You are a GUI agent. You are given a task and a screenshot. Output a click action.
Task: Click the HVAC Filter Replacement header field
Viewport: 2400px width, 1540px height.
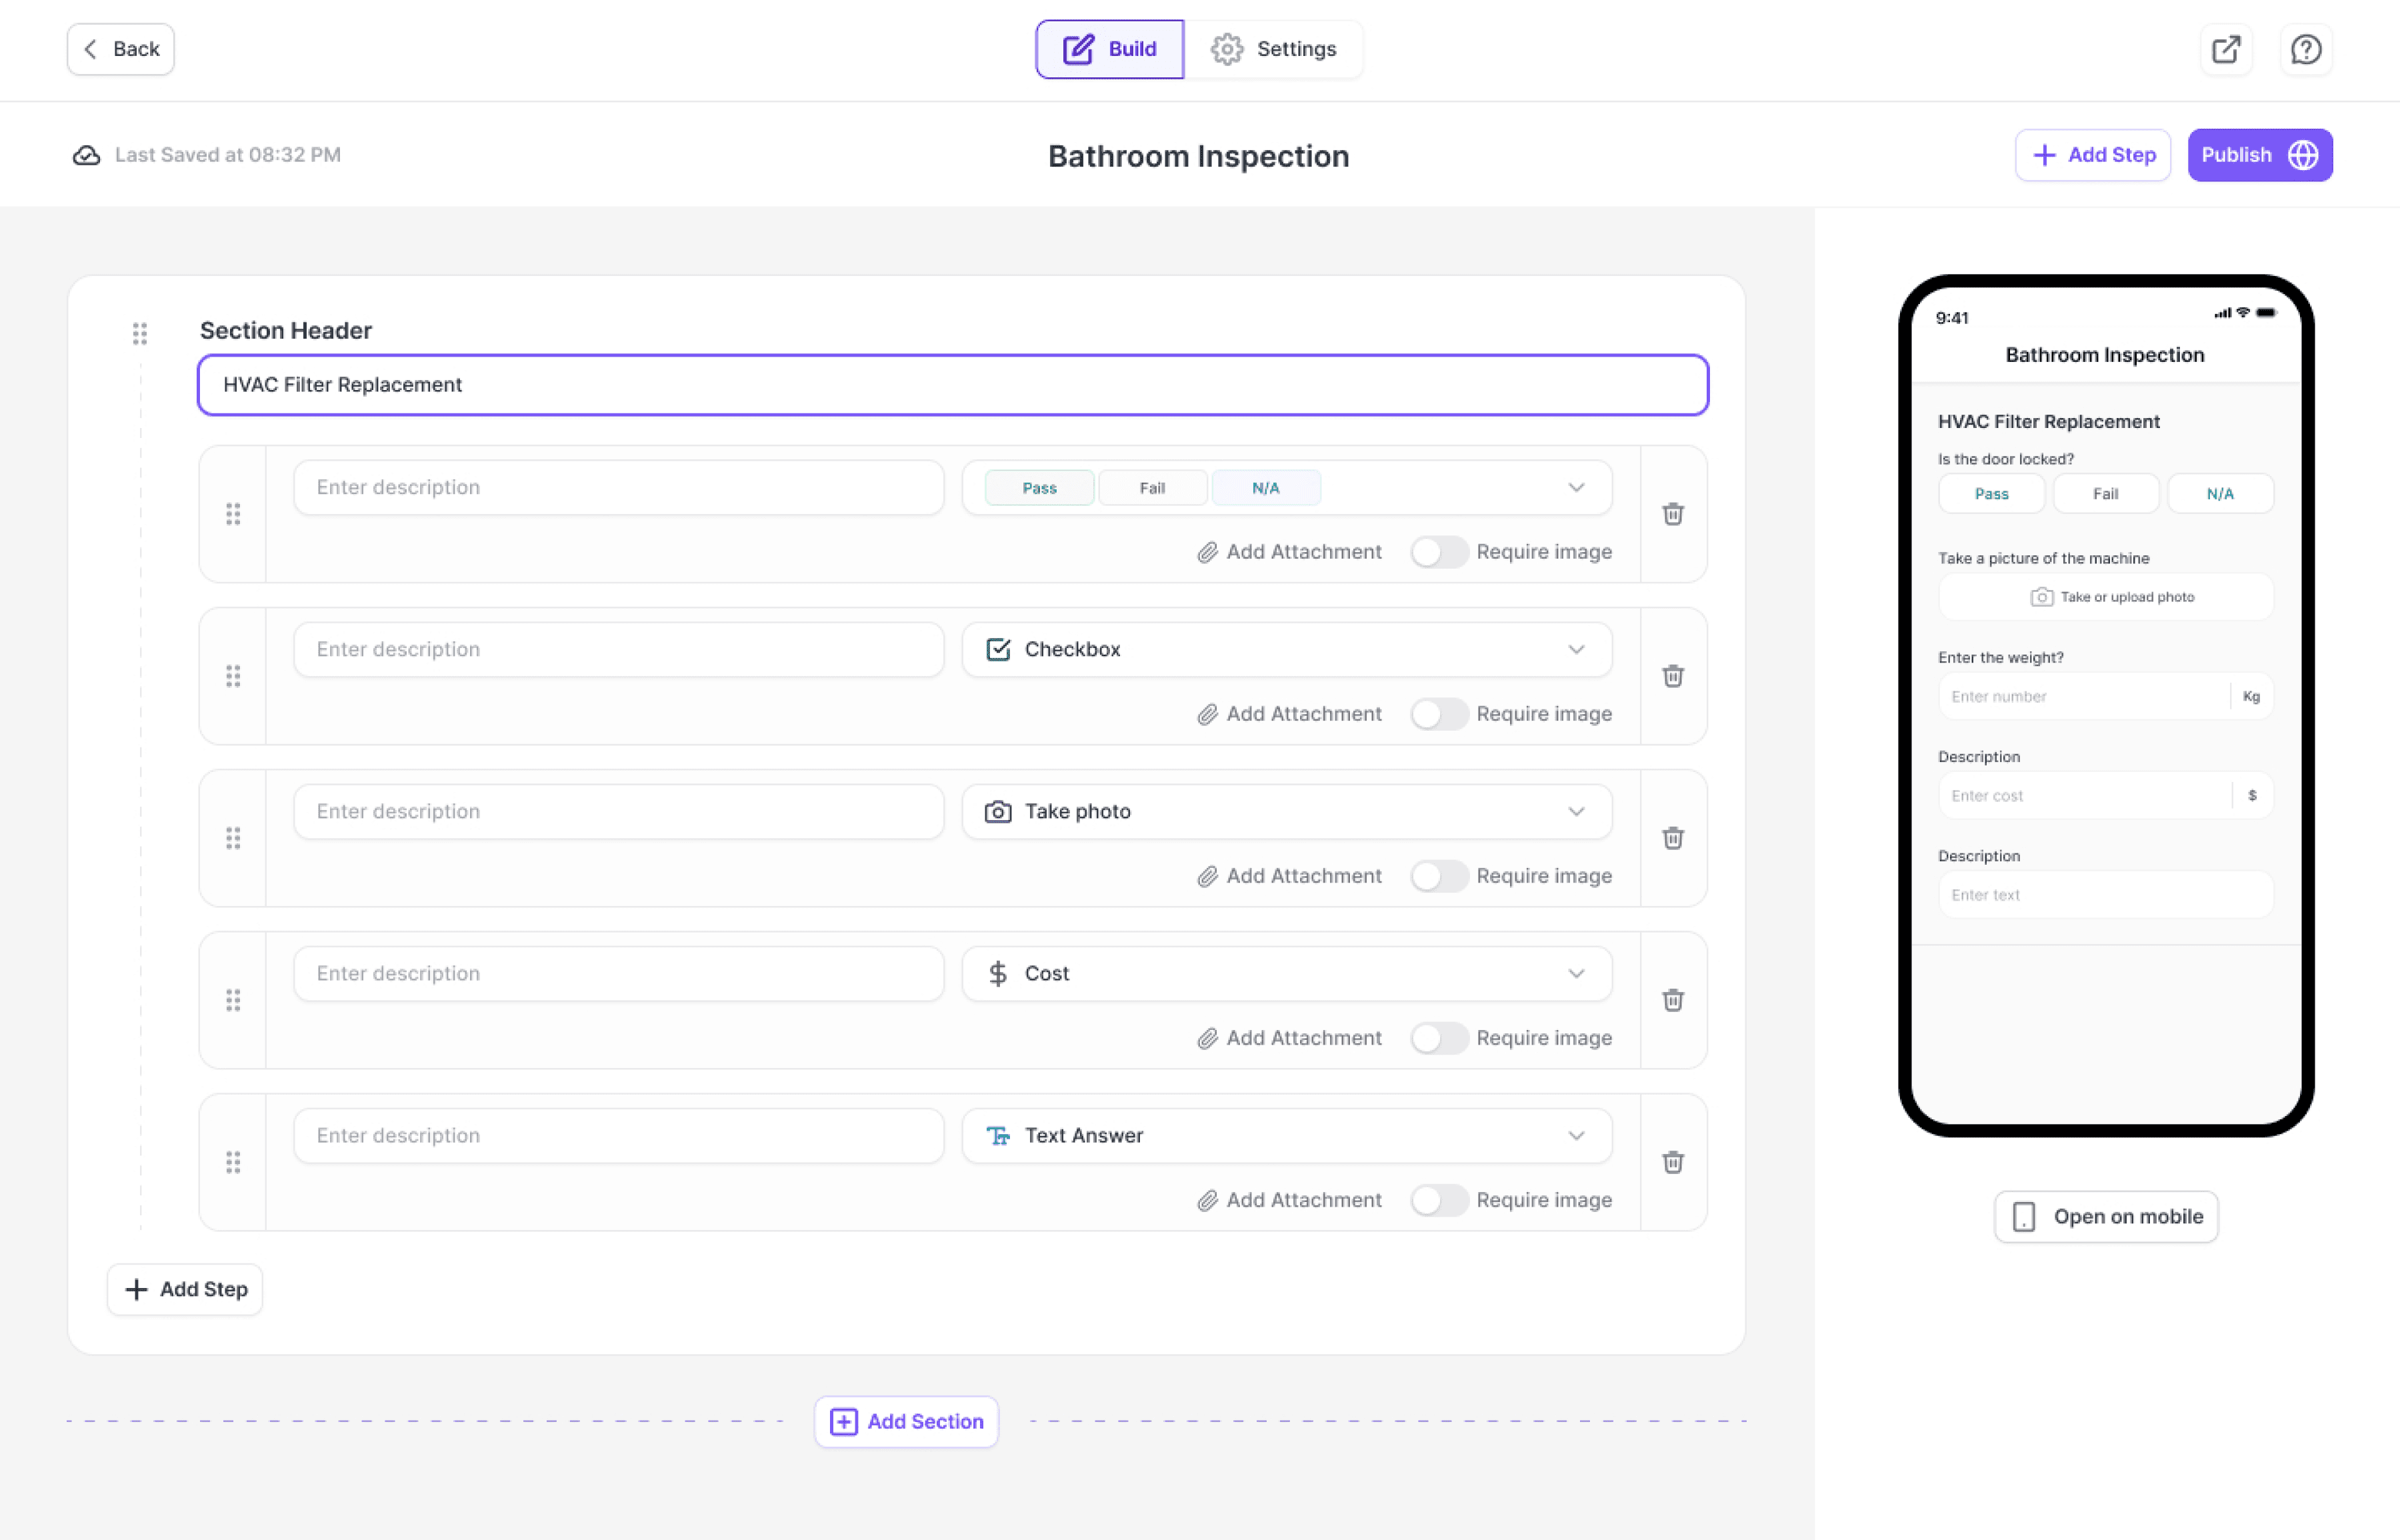(x=952, y=385)
